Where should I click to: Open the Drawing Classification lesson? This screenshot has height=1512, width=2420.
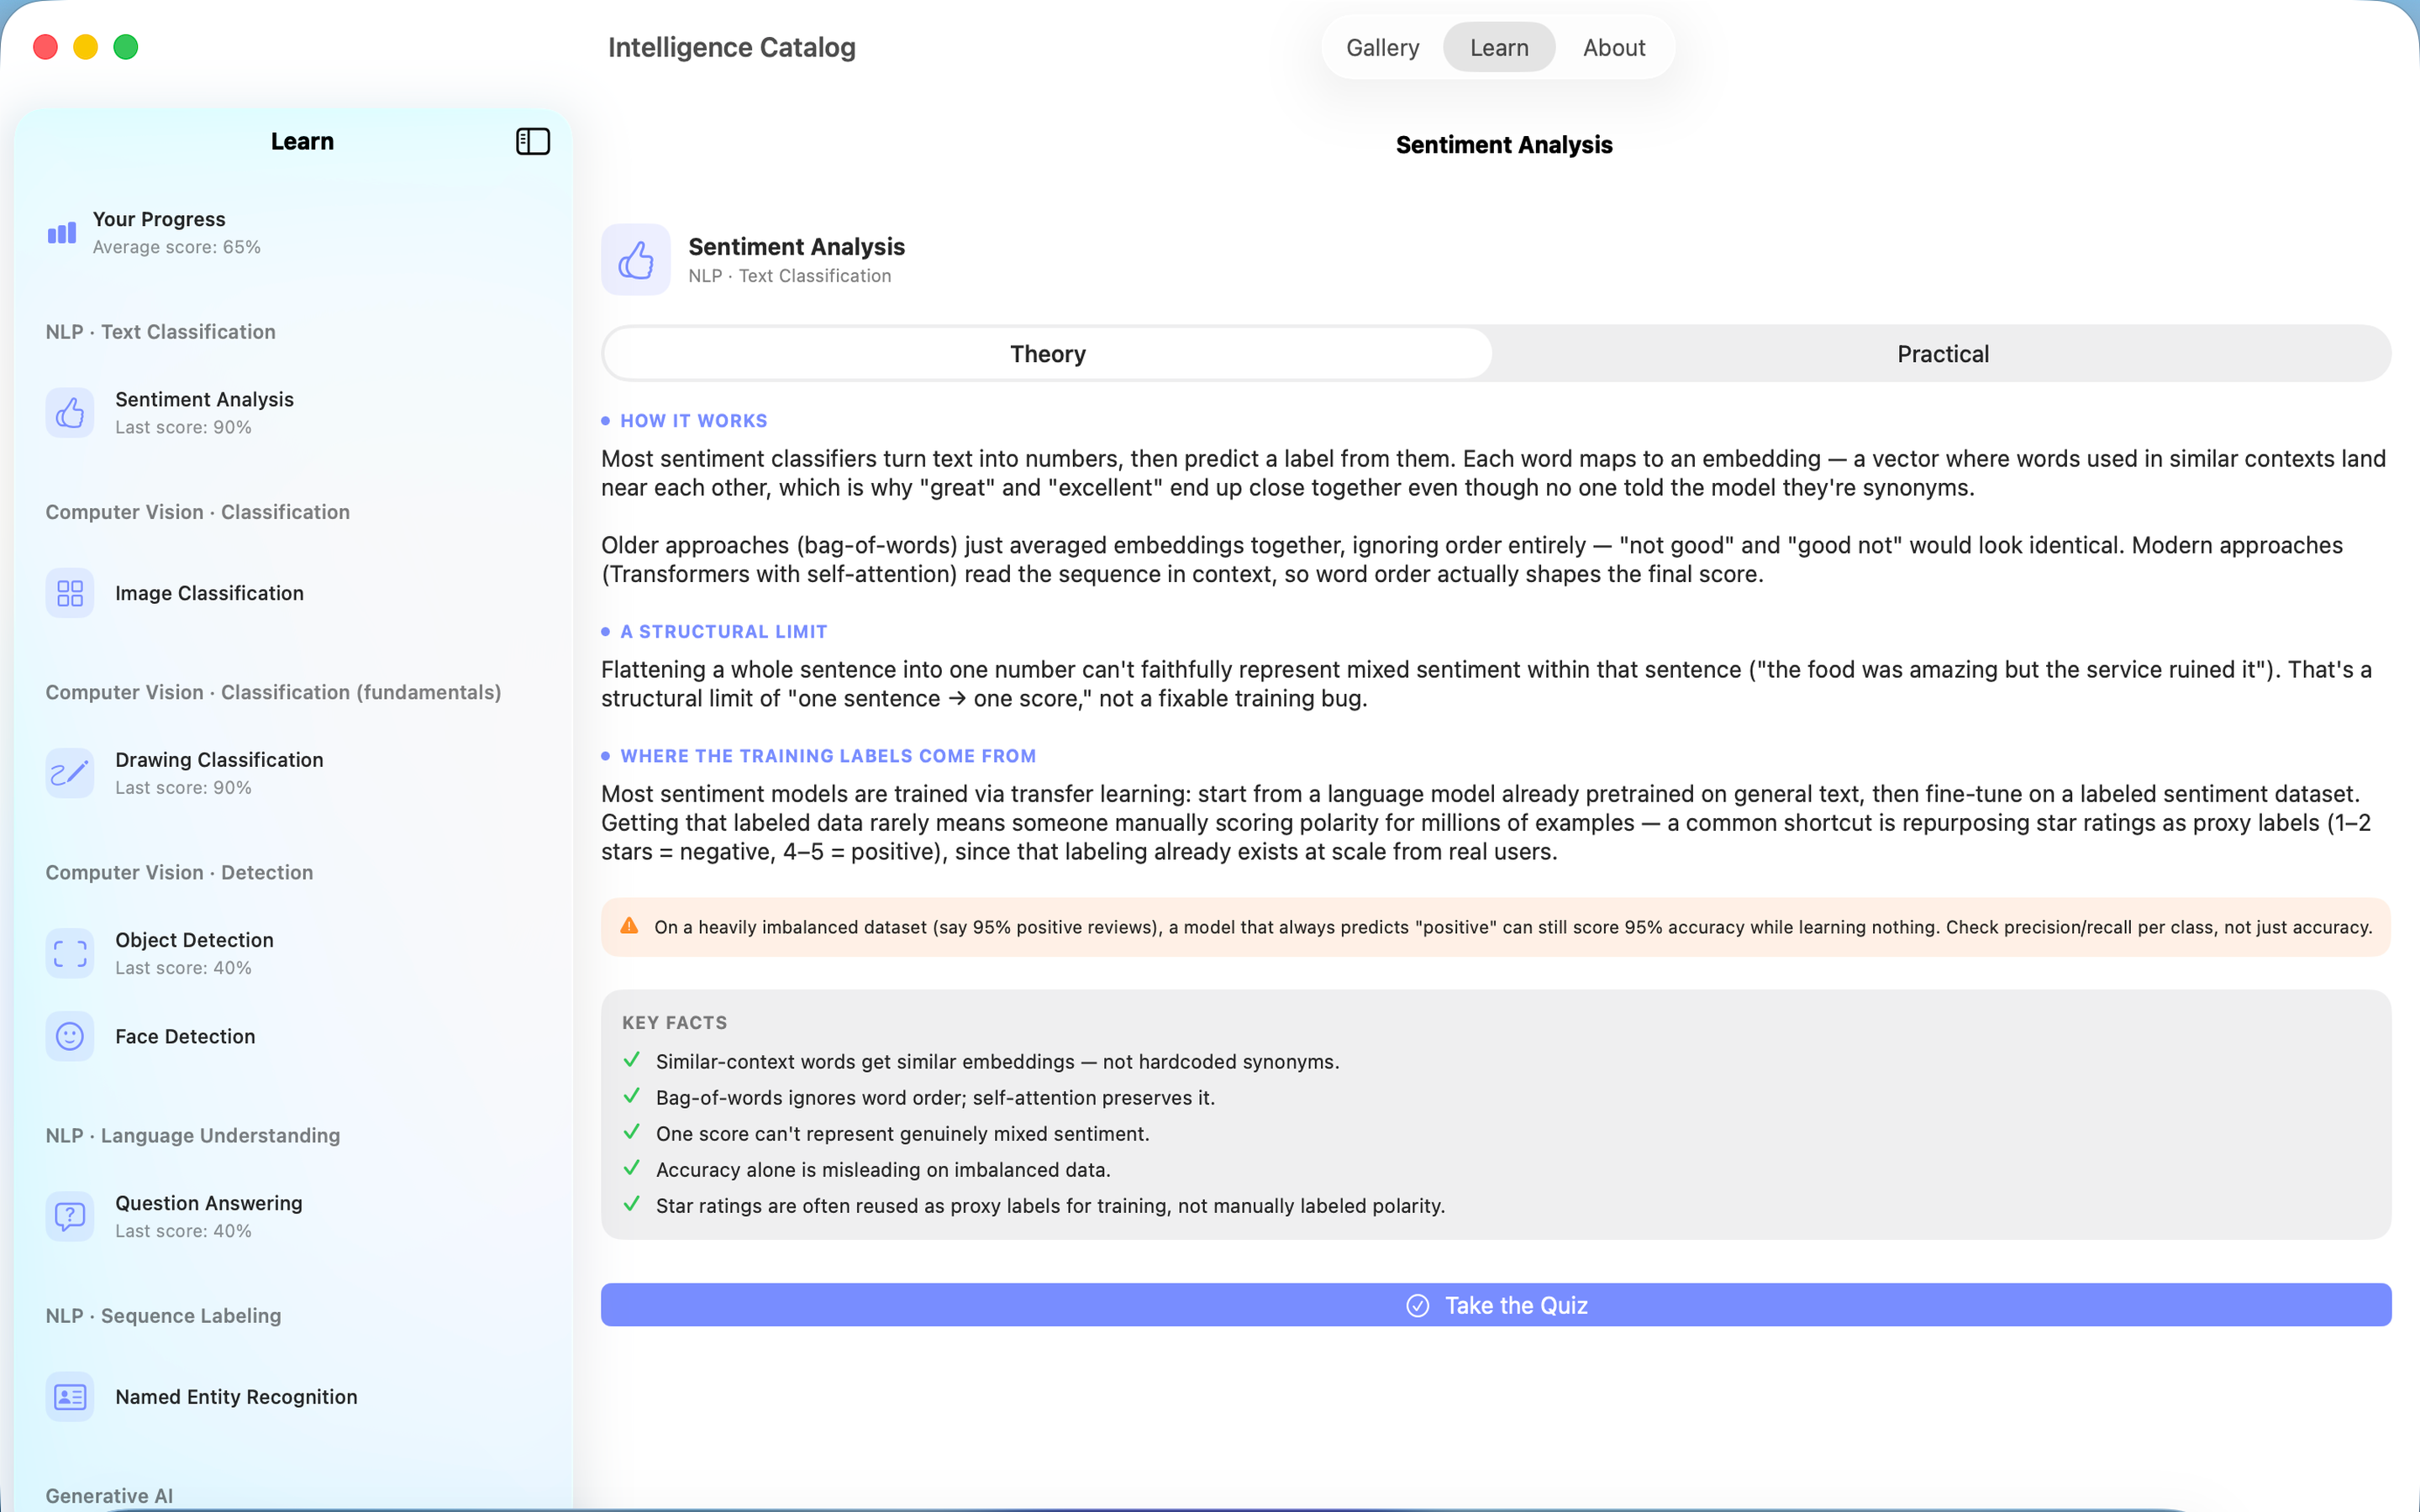292,773
